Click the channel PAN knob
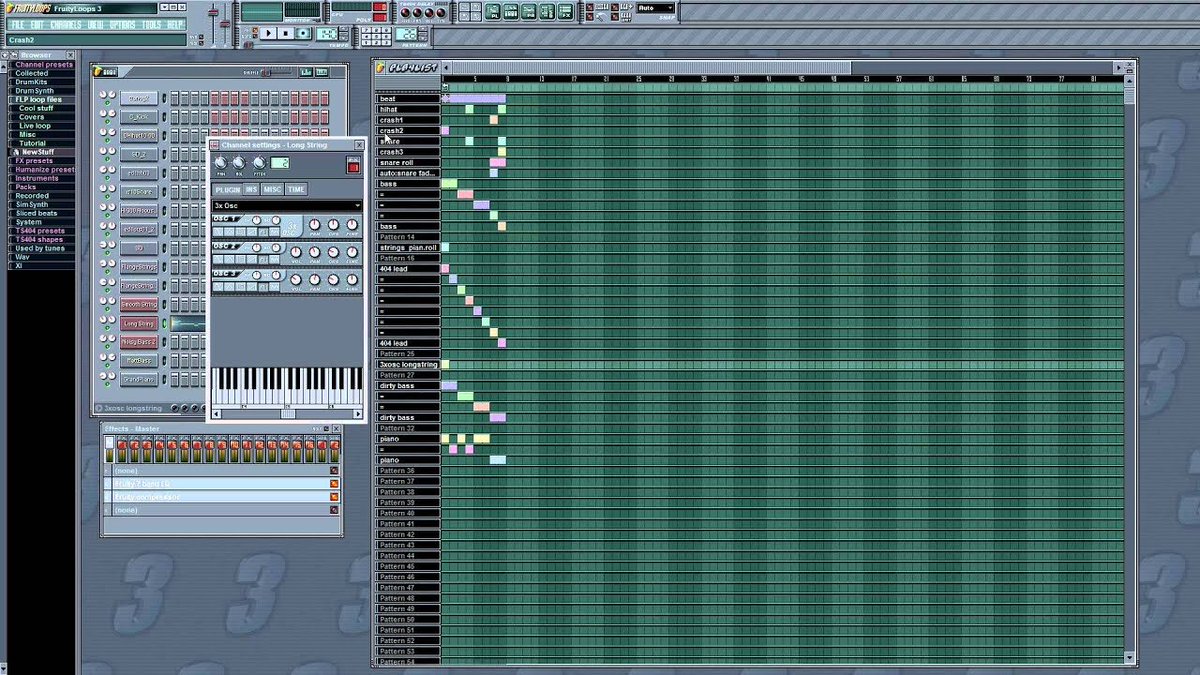Screen dimensions: 1200x675 point(221,163)
